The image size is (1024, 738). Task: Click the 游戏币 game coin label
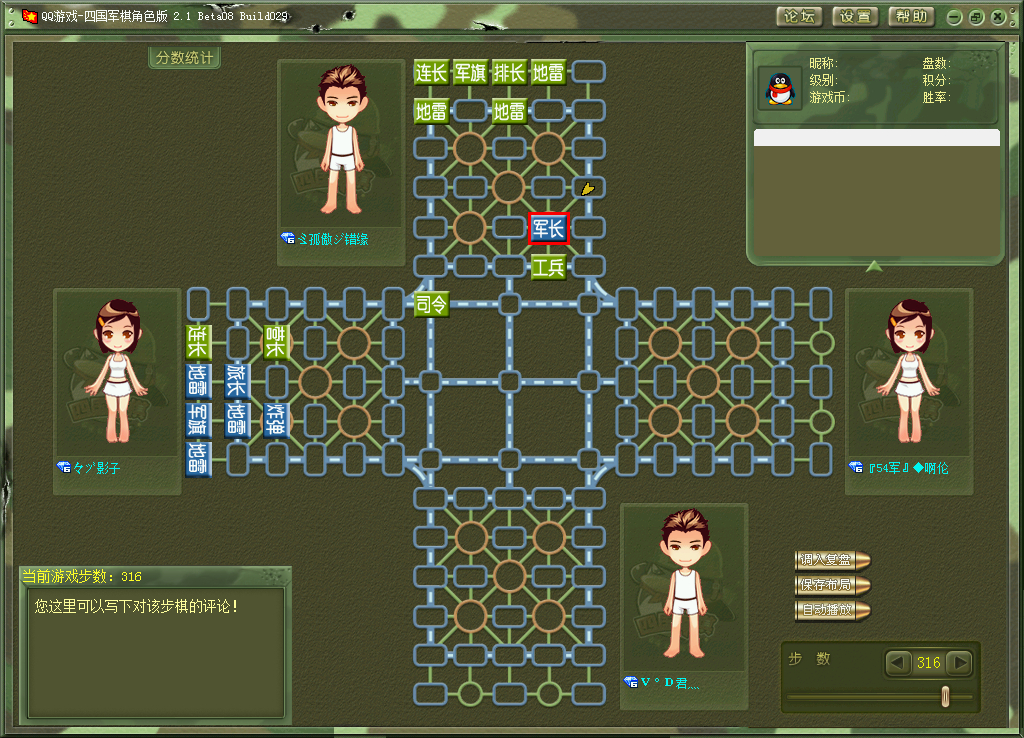point(829,97)
